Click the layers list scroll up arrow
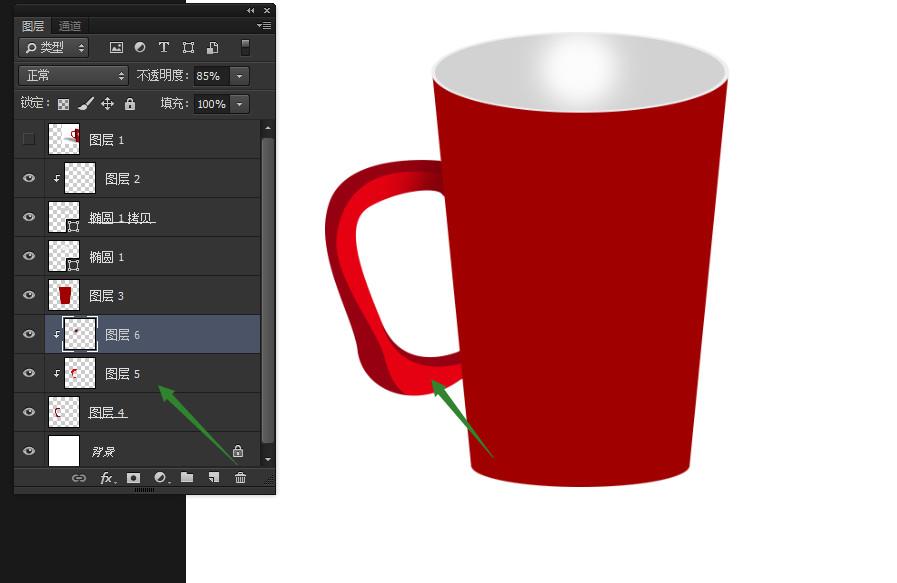 tap(268, 128)
